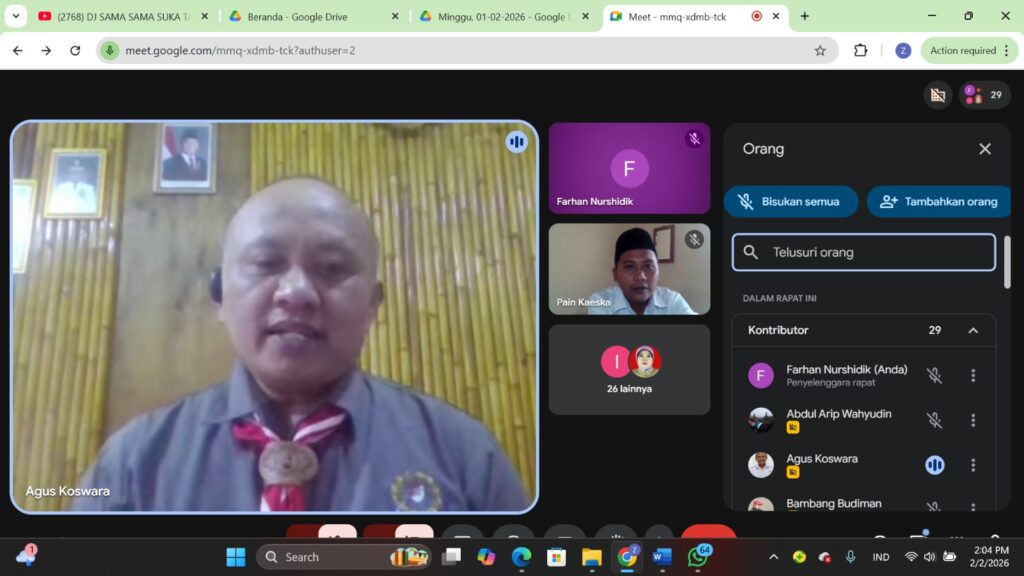The height and width of the screenshot is (576, 1024).
Task: Click the microphone icon in the address bar
Action: pos(110,50)
